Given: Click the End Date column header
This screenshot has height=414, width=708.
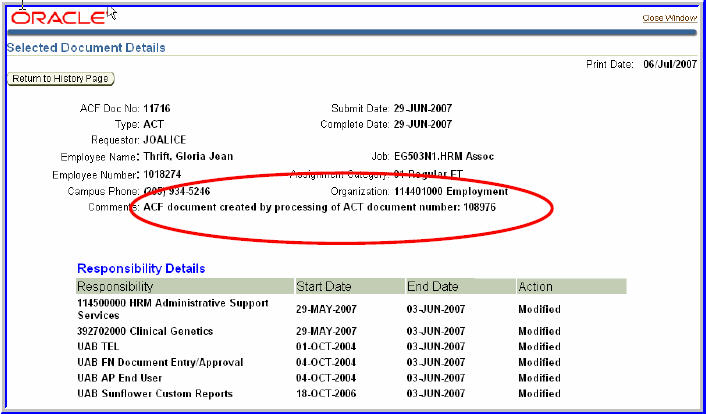Looking at the screenshot, I should coord(432,287).
